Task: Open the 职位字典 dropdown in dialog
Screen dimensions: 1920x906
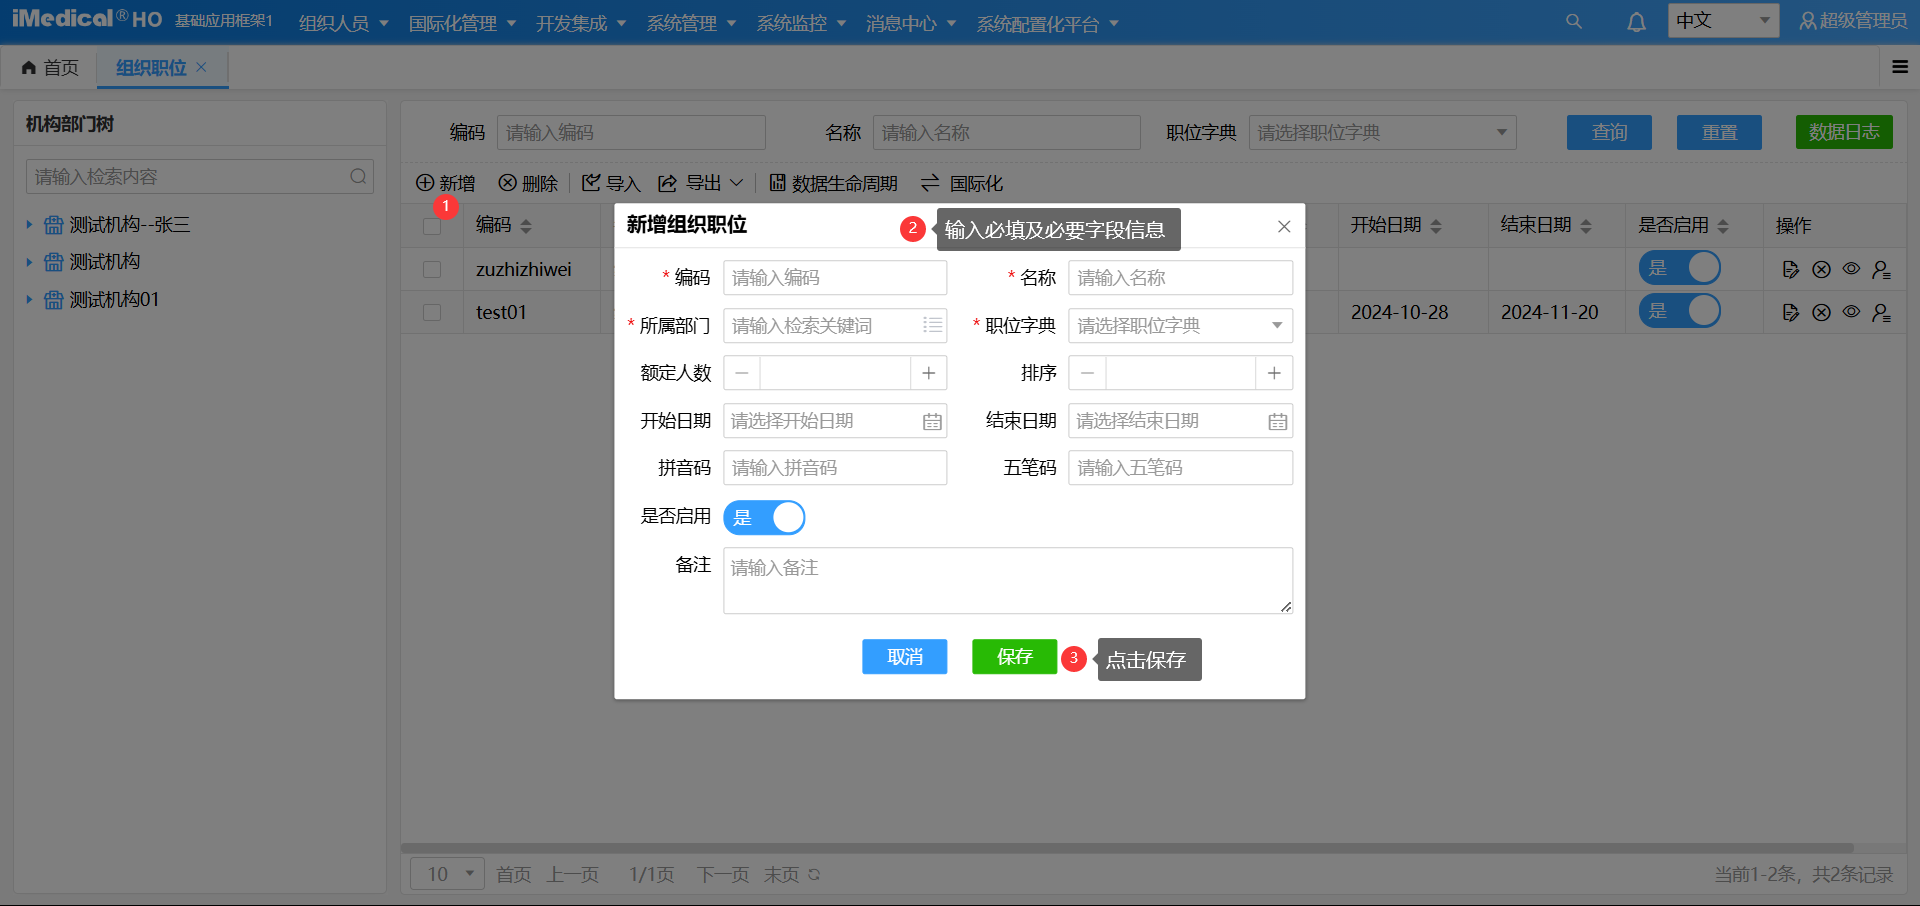Action: (1180, 326)
